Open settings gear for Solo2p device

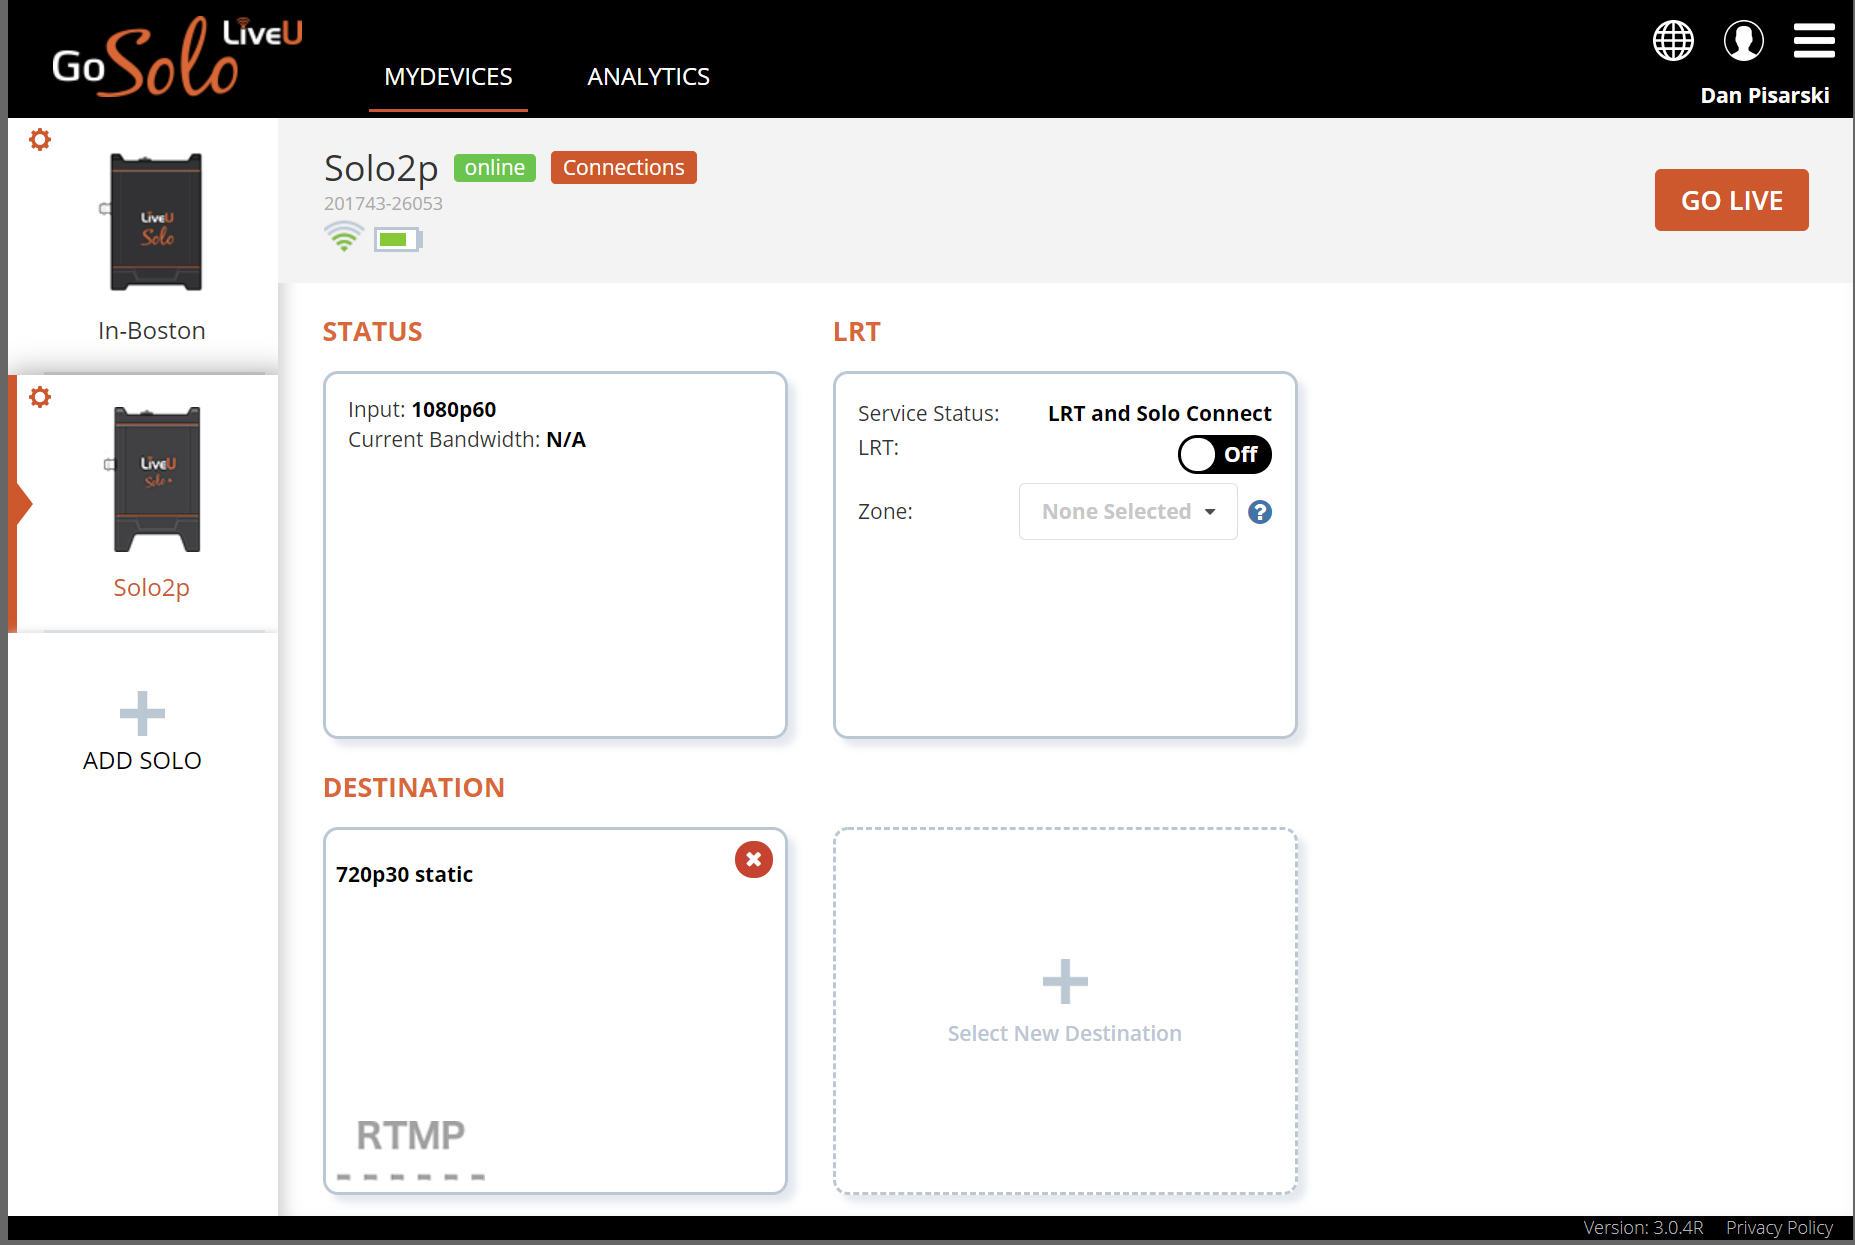(40, 398)
